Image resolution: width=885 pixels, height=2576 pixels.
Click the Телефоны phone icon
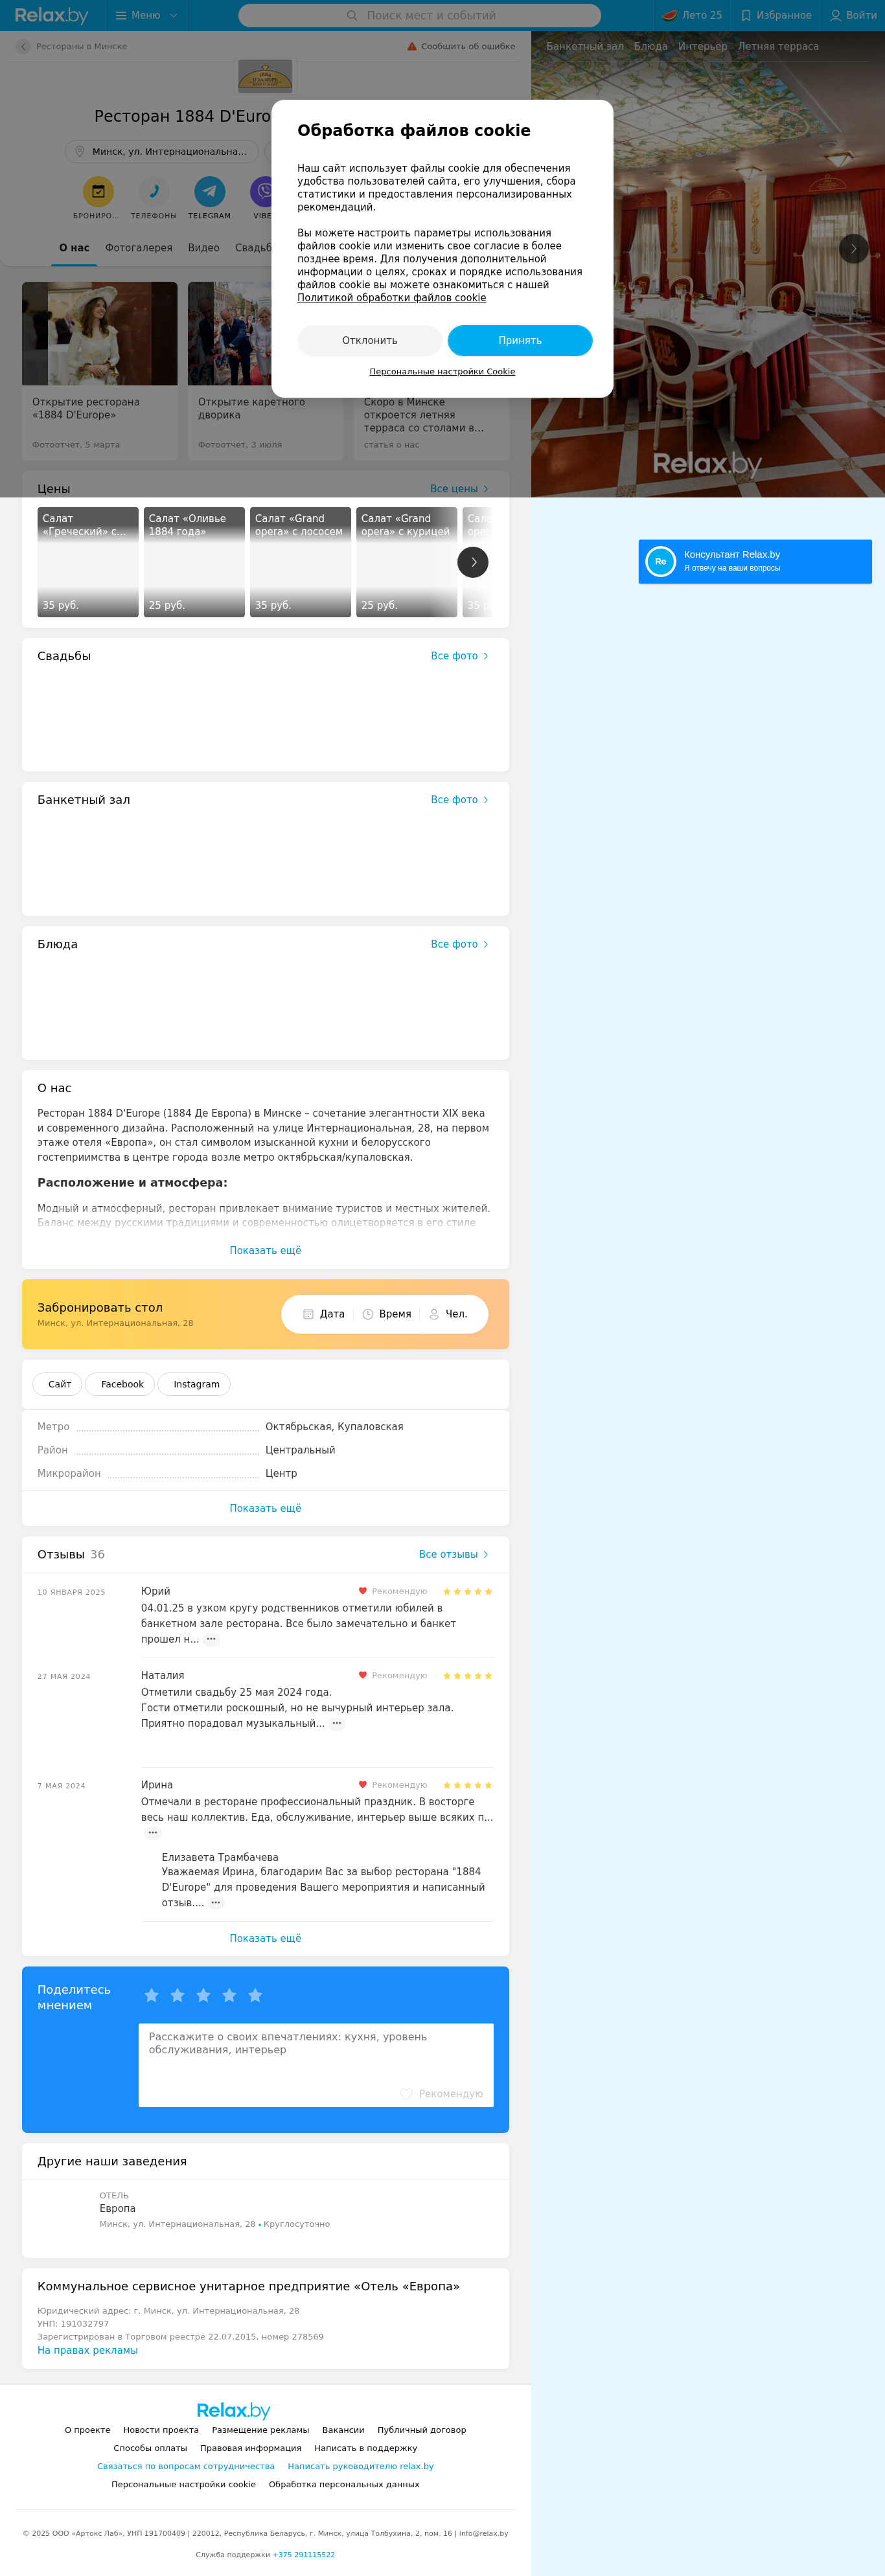(x=153, y=191)
